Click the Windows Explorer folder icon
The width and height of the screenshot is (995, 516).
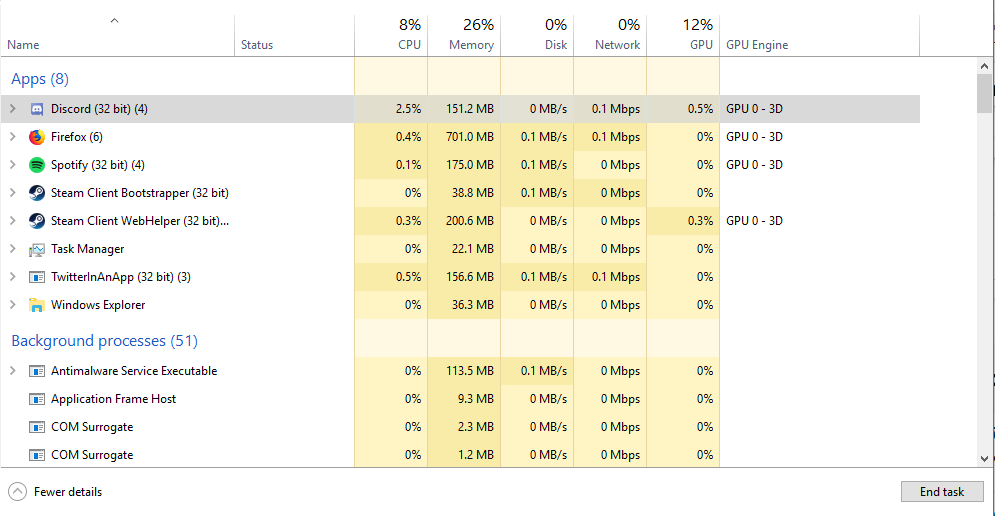(37, 305)
